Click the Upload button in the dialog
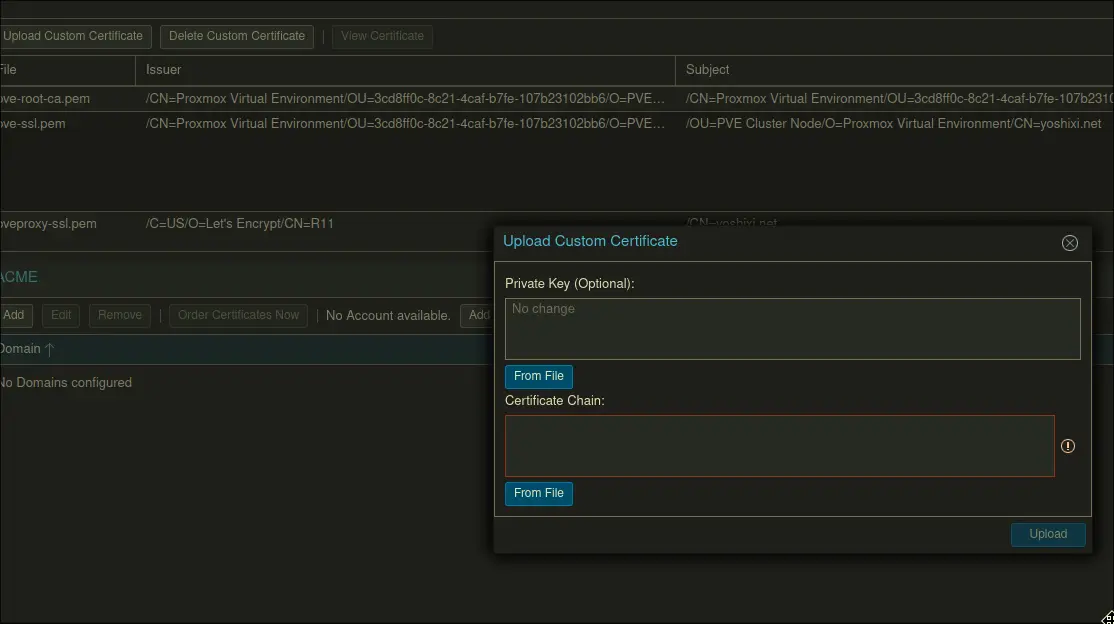Screen dimensions: 1114x624 pos(1047,534)
